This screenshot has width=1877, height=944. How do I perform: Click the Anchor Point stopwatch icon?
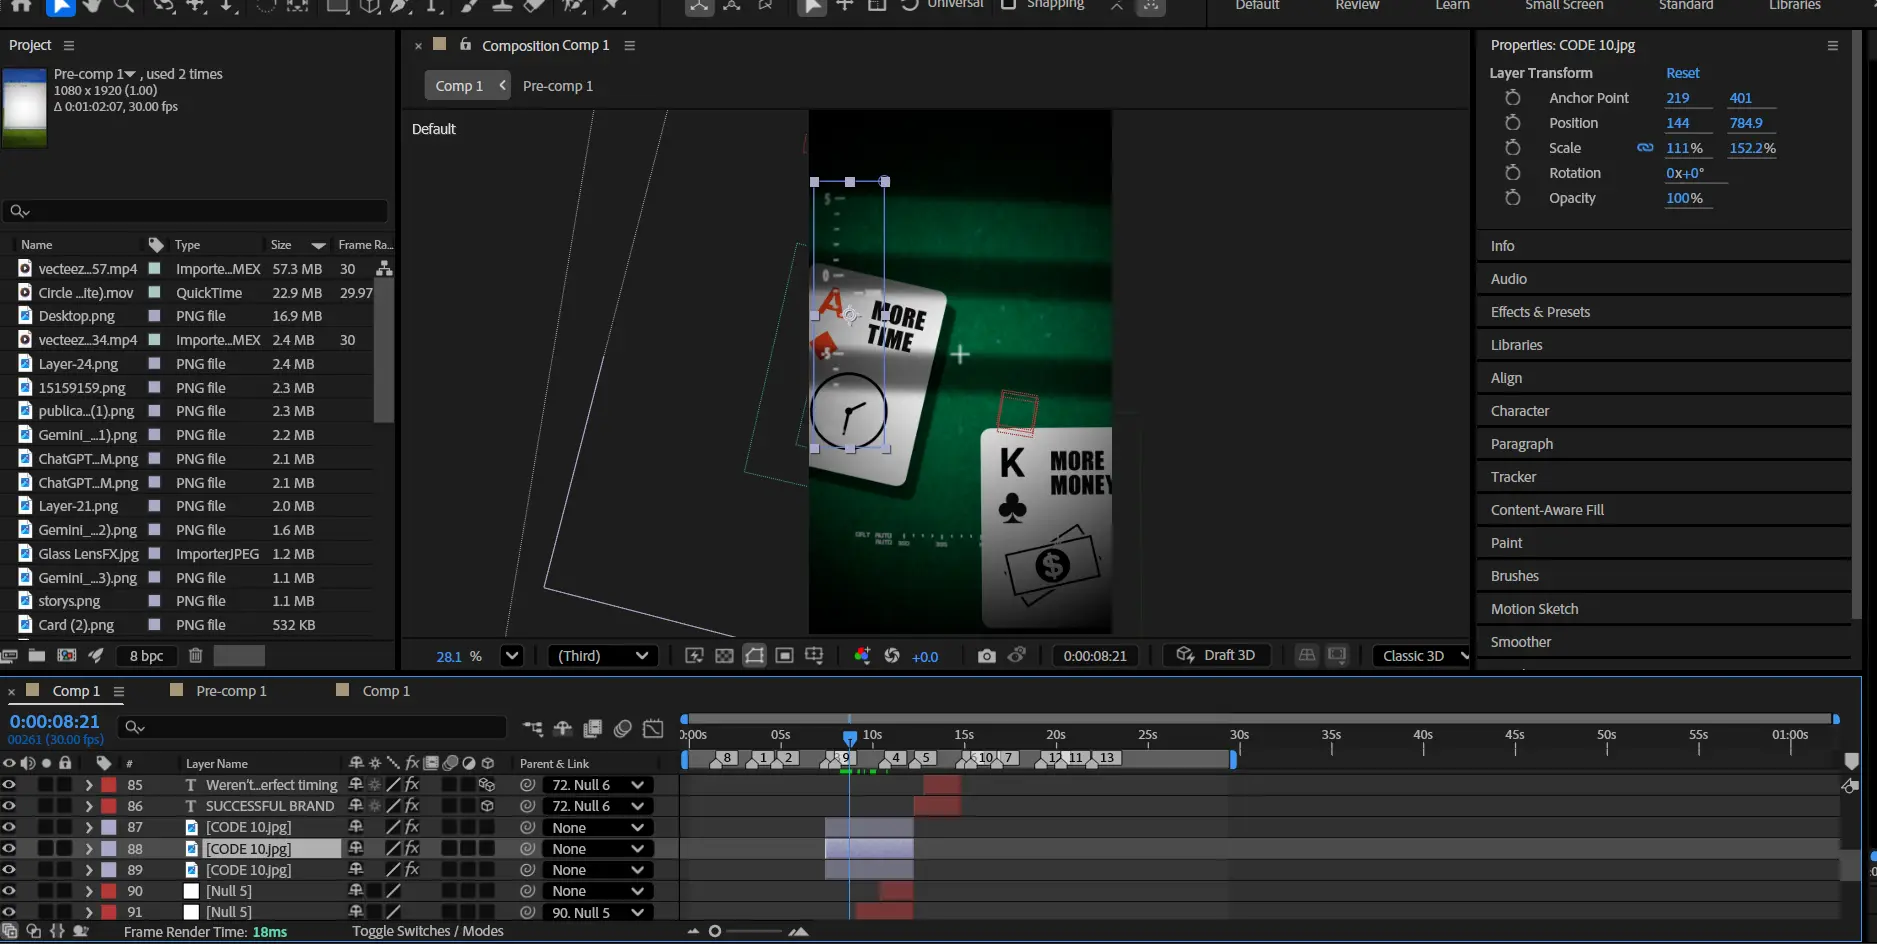click(1512, 98)
